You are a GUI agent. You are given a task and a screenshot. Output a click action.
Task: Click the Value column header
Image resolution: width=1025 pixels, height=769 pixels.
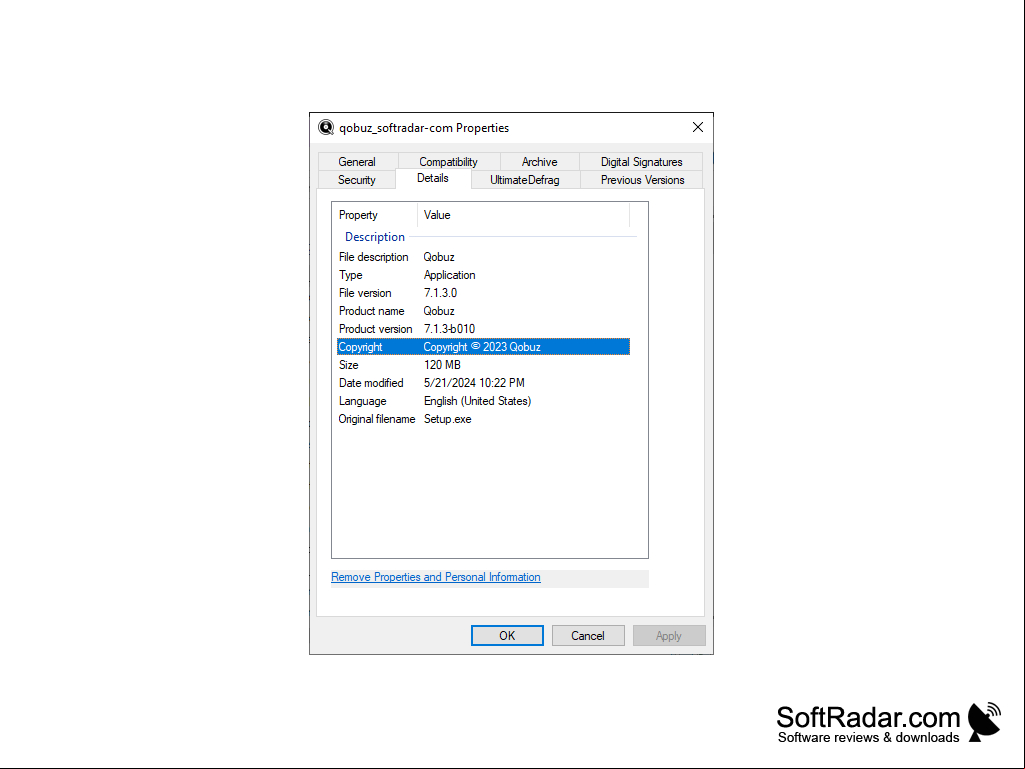524,215
